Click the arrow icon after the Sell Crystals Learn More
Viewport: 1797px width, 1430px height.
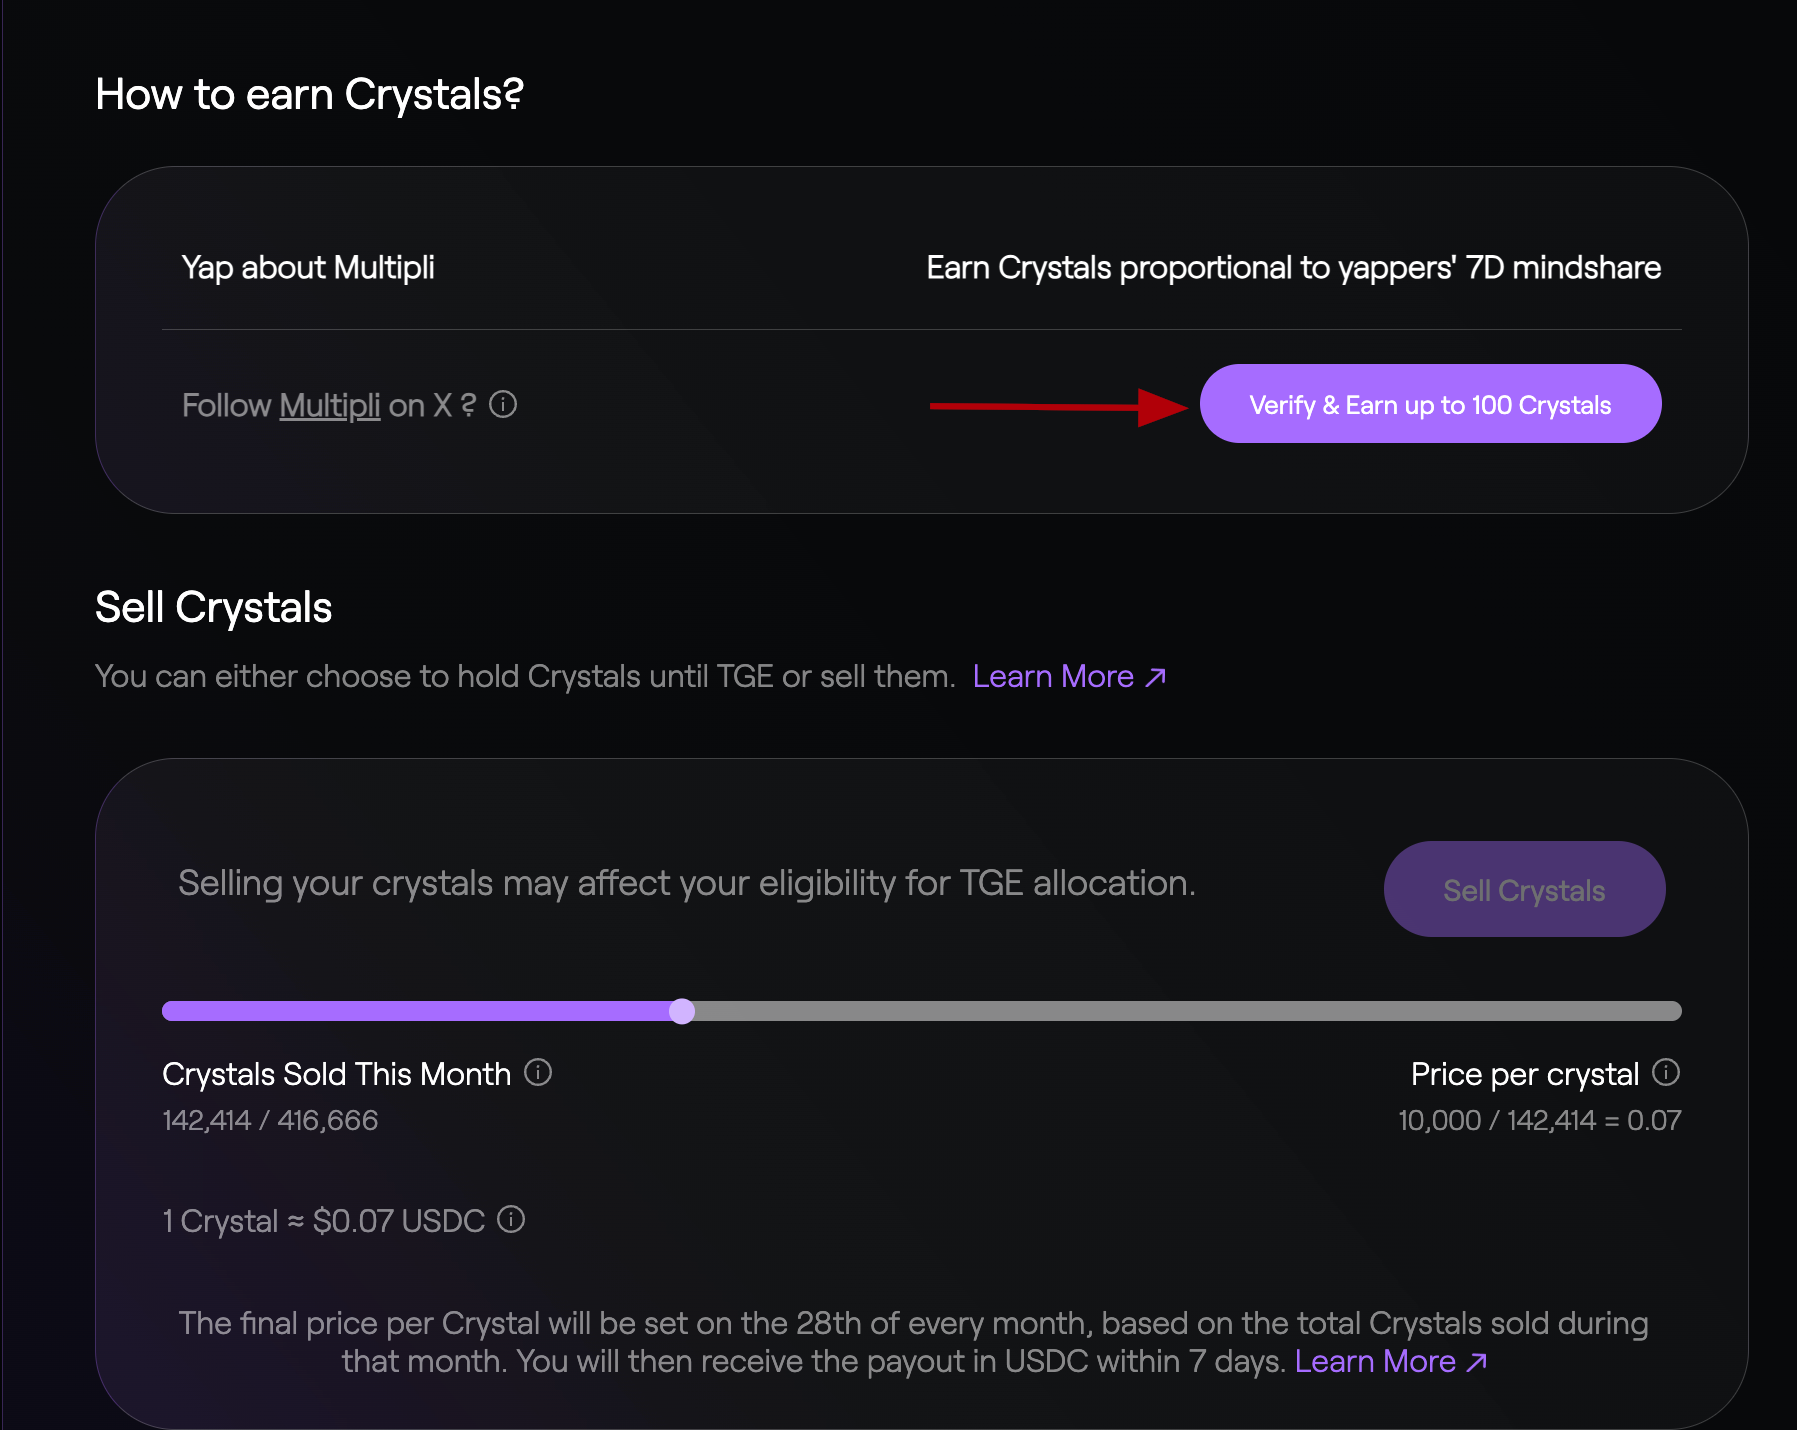[x=1156, y=677]
